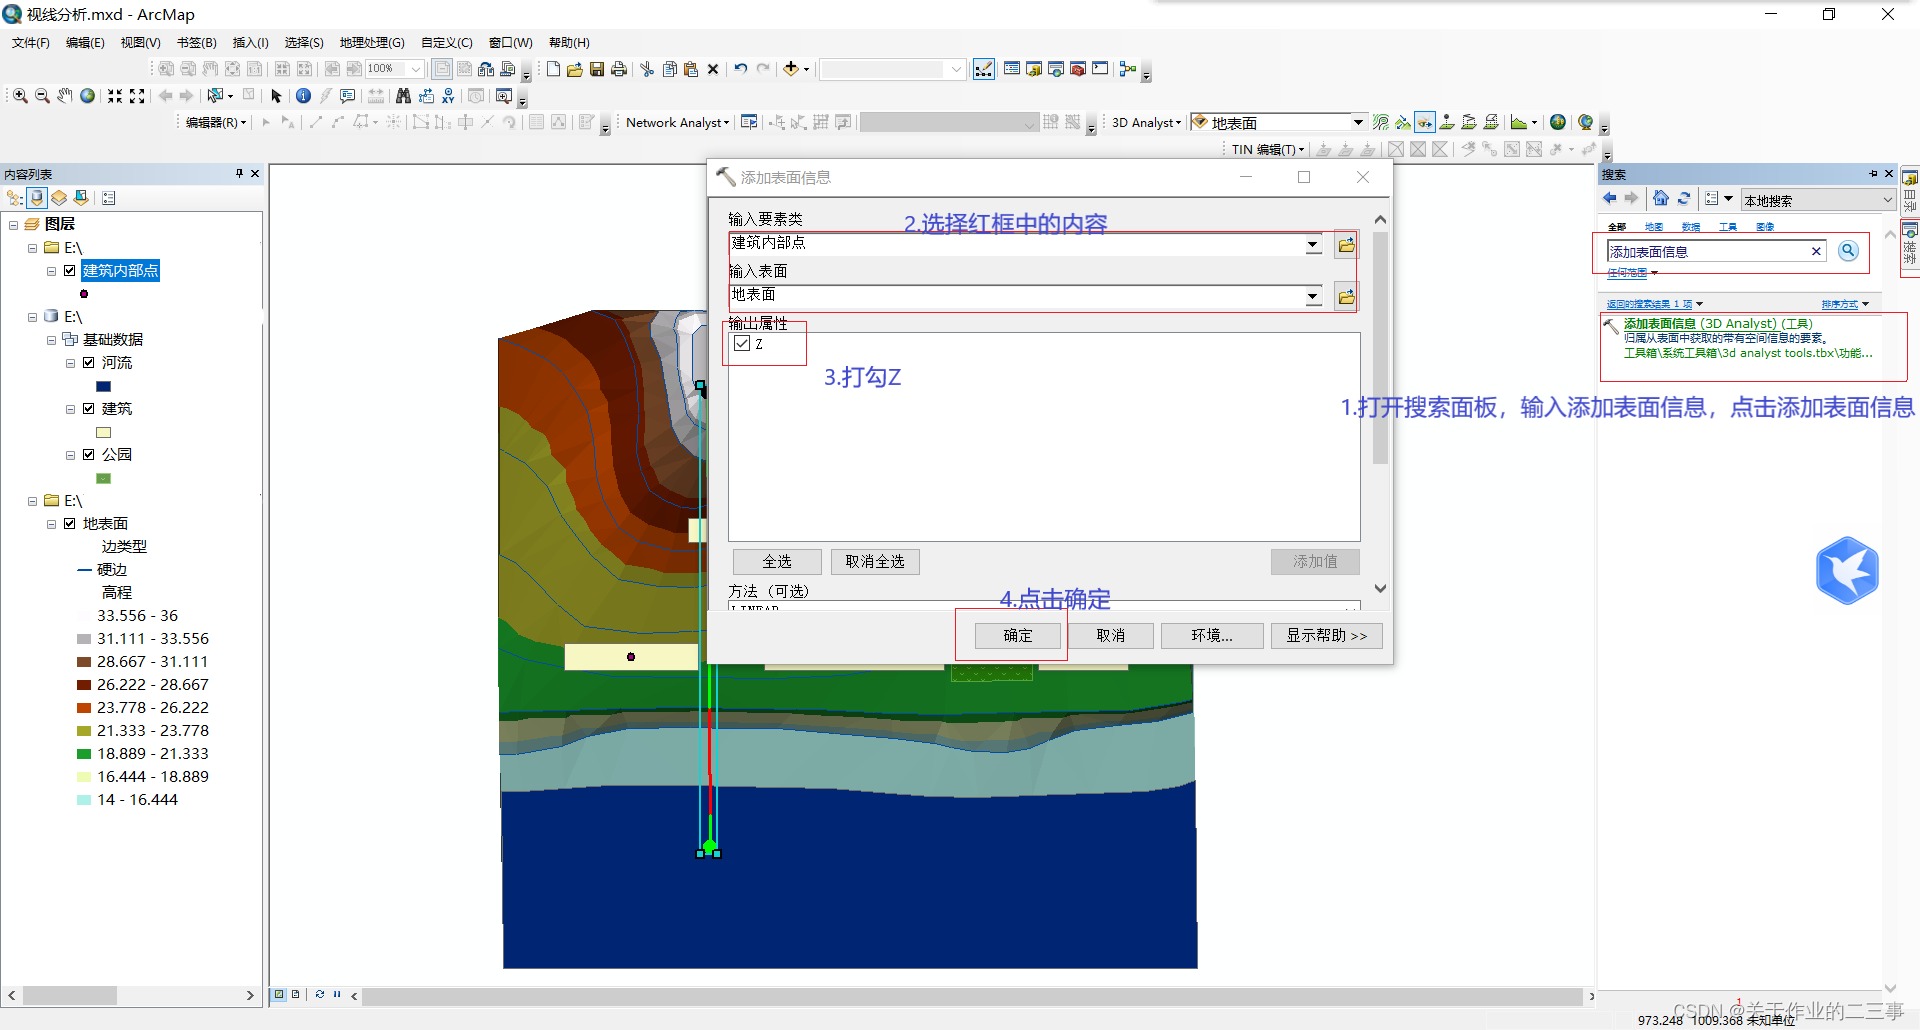Click the Cut scissors icon
The height and width of the screenshot is (1030, 1920).
pyautogui.click(x=647, y=69)
